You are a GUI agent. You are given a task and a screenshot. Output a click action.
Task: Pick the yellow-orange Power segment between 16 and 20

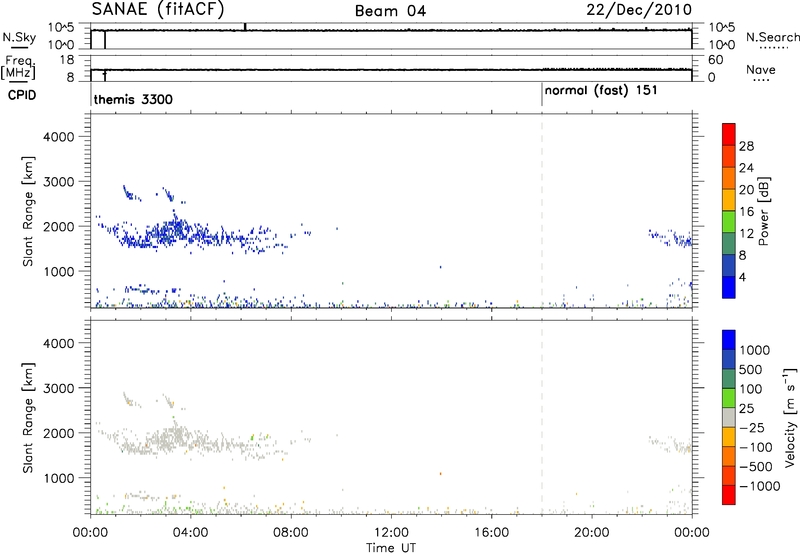click(729, 199)
